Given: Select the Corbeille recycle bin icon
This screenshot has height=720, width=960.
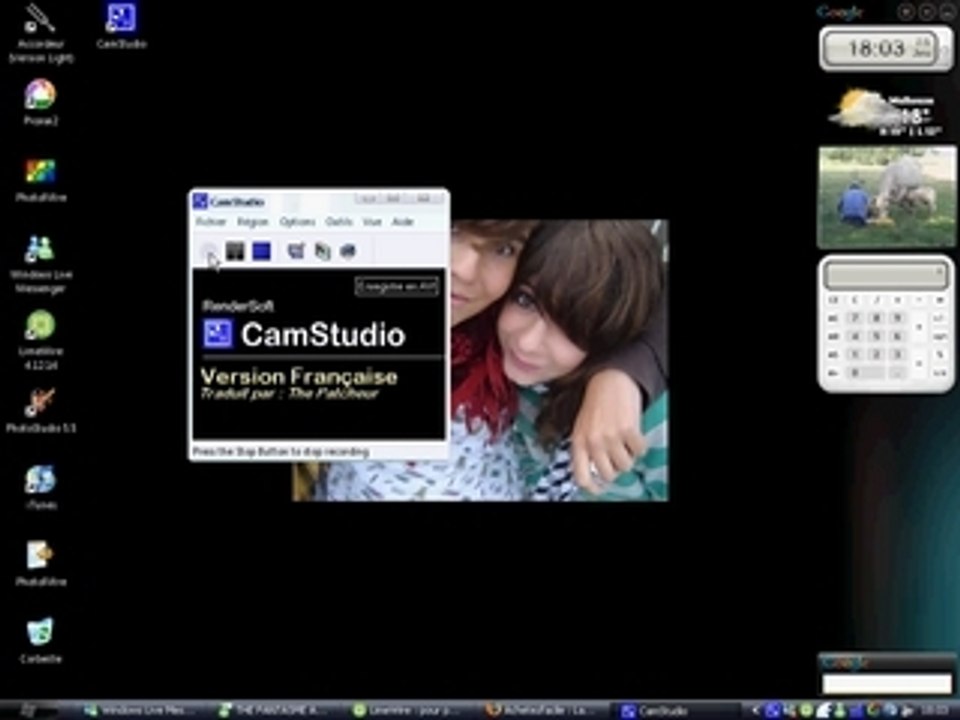Looking at the screenshot, I should click(40, 640).
